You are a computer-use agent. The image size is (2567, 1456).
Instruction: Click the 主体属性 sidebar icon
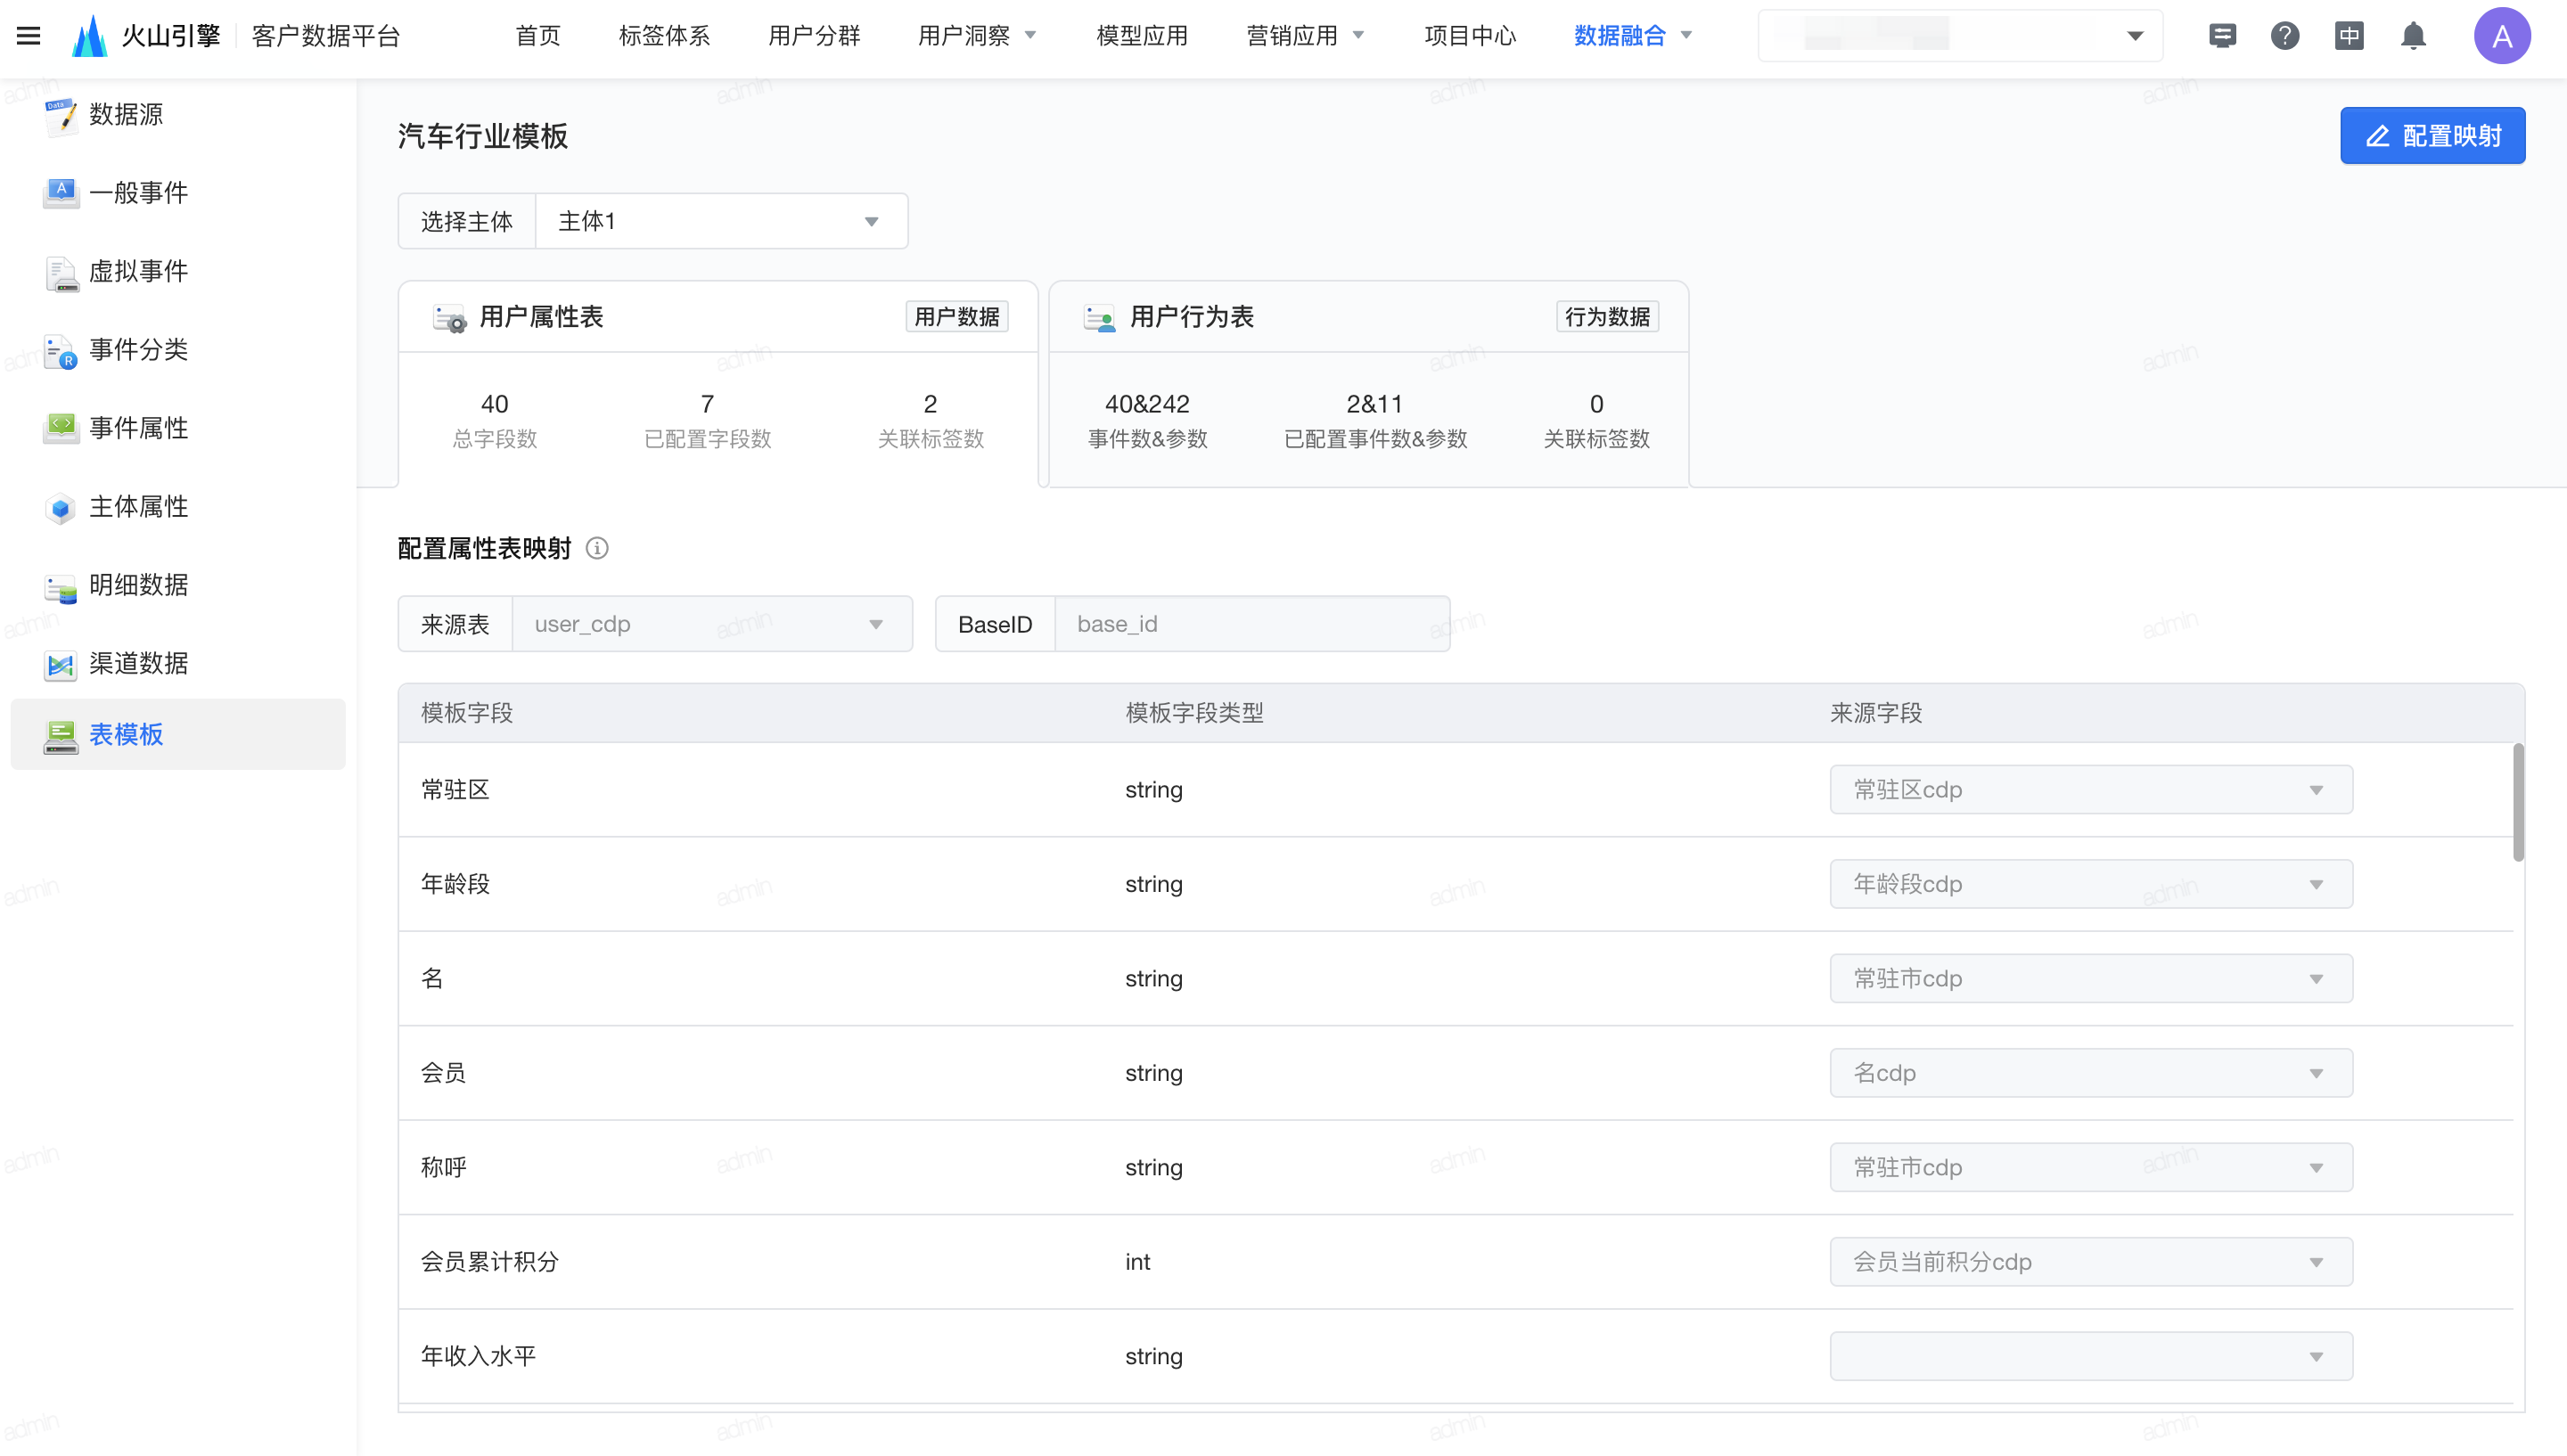point(61,508)
